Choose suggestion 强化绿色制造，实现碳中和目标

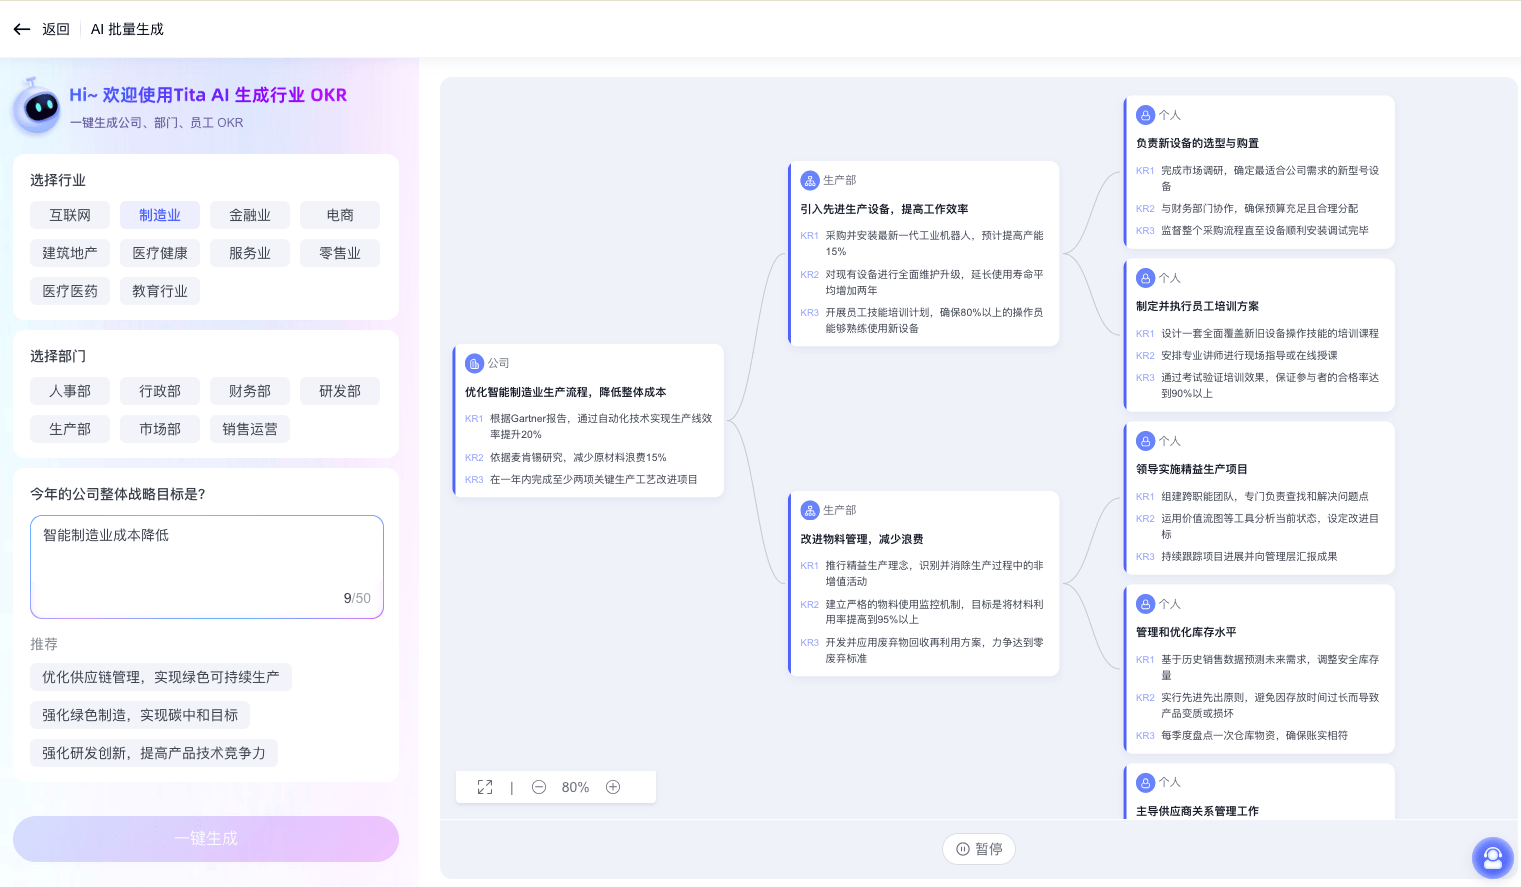point(140,715)
